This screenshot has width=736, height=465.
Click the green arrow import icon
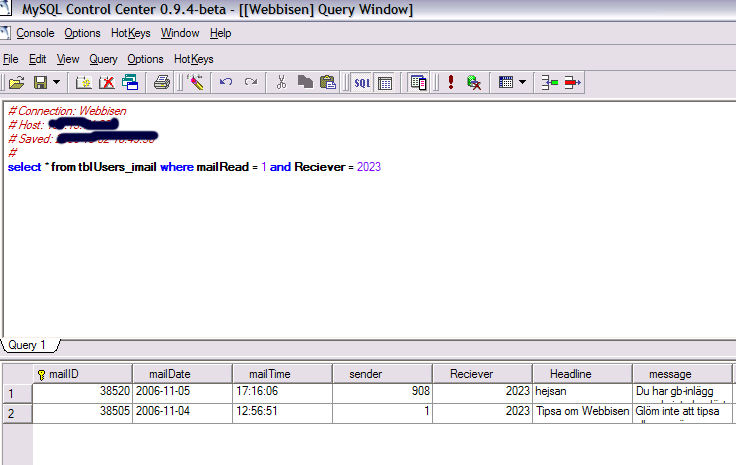coord(549,83)
